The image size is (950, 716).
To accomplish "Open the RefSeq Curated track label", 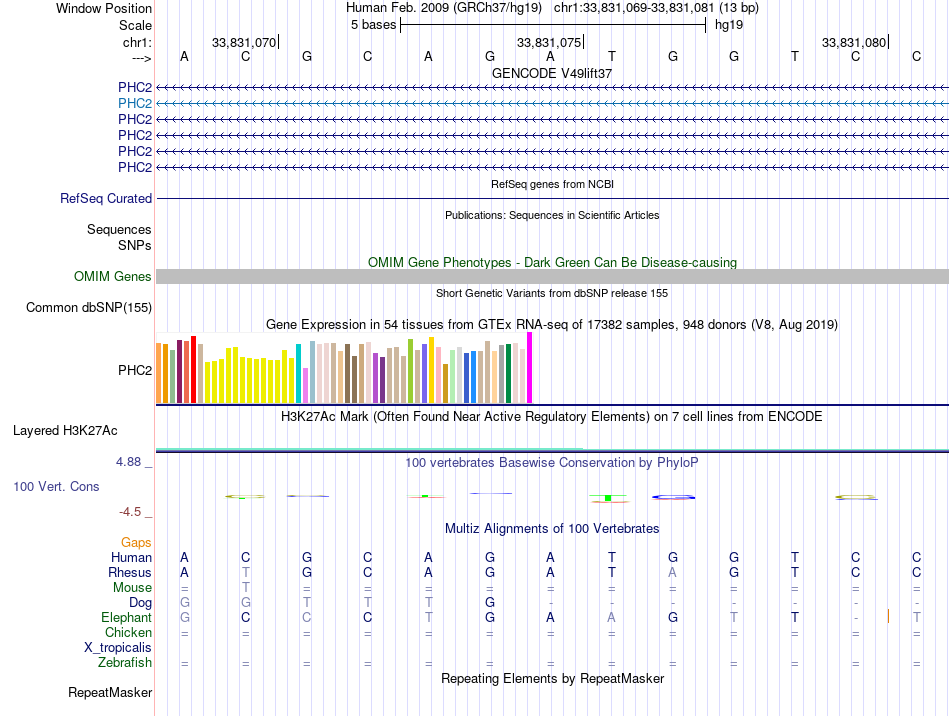I will tap(106, 199).
